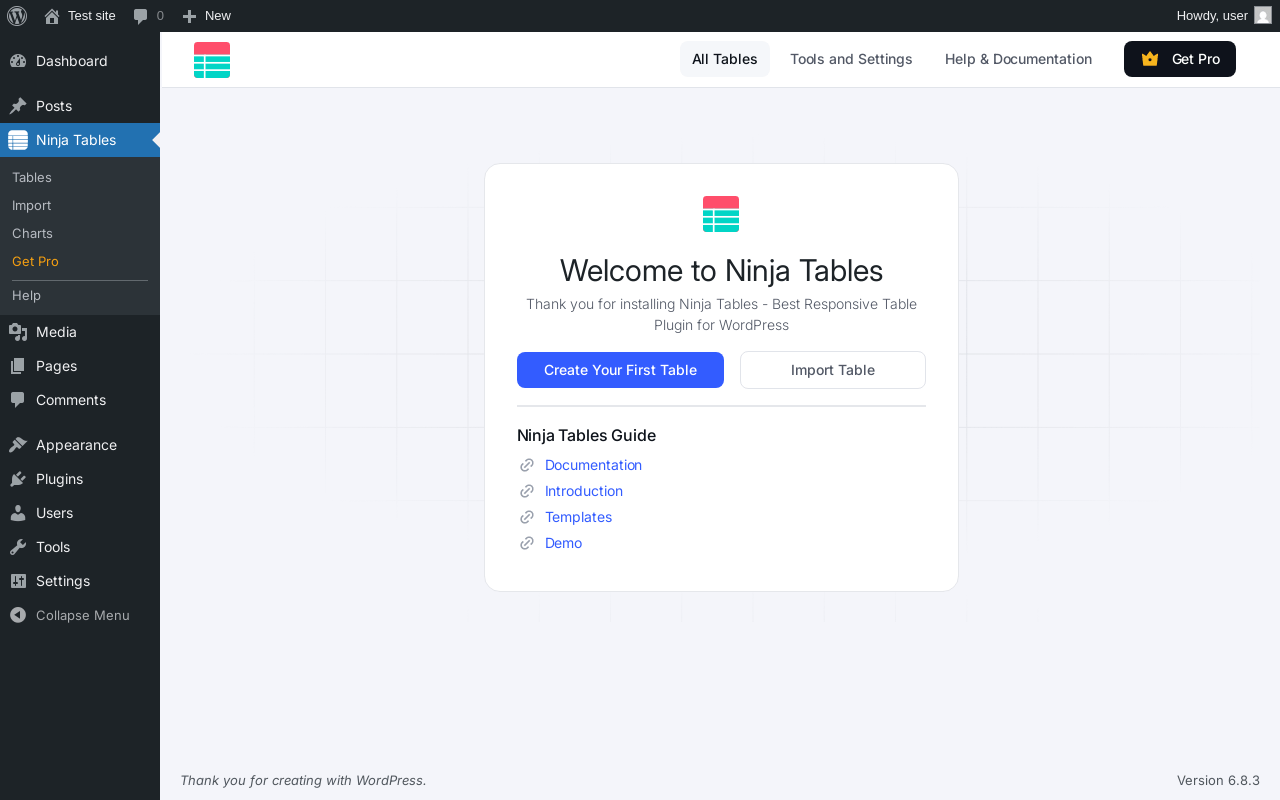Switch to the Tools and Settings tab
The height and width of the screenshot is (800, 1280).
pos(851,59)
